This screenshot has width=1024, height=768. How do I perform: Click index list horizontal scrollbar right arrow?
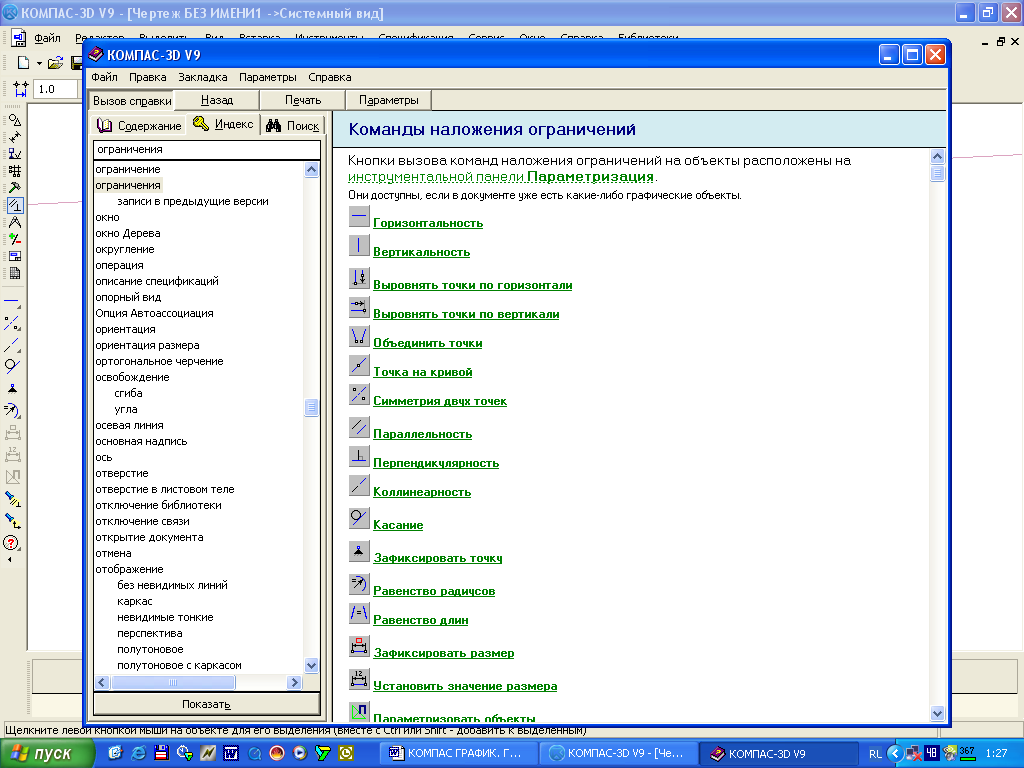(294, 682)
